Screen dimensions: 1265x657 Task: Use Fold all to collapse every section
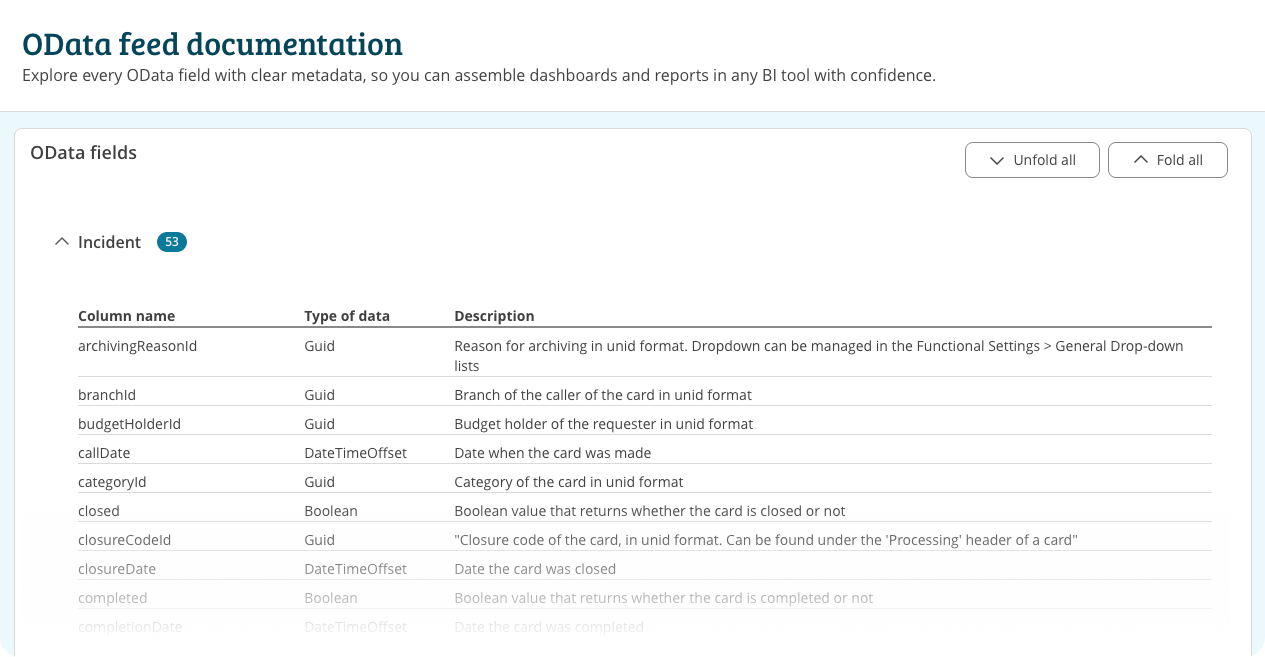tap(1167, 159)
